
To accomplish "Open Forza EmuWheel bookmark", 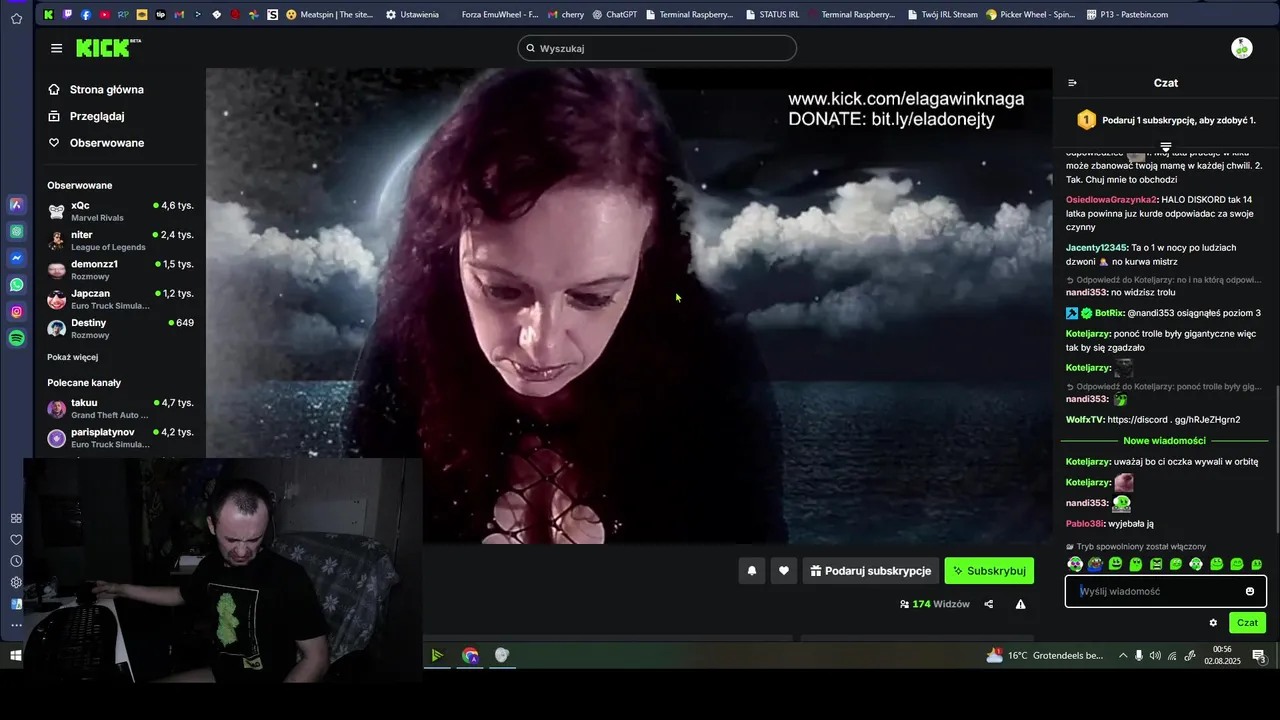I will [499, 15].
